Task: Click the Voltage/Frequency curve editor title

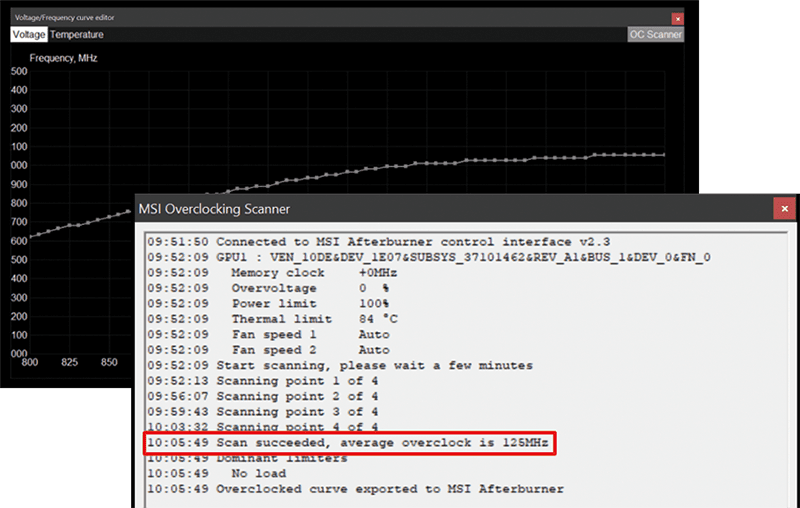Action: click(x=64, y=17)
